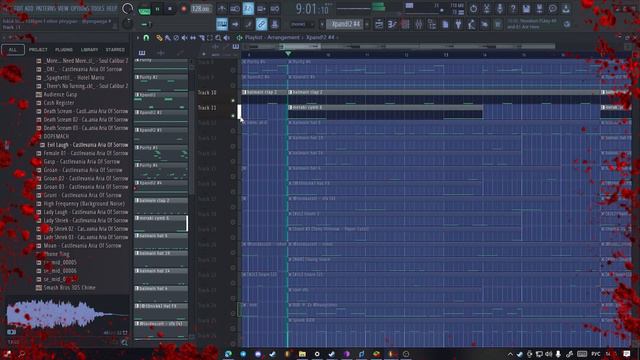Toggle typing keyboard to piano button
This screenshot has height=360, width=640.
222,24
